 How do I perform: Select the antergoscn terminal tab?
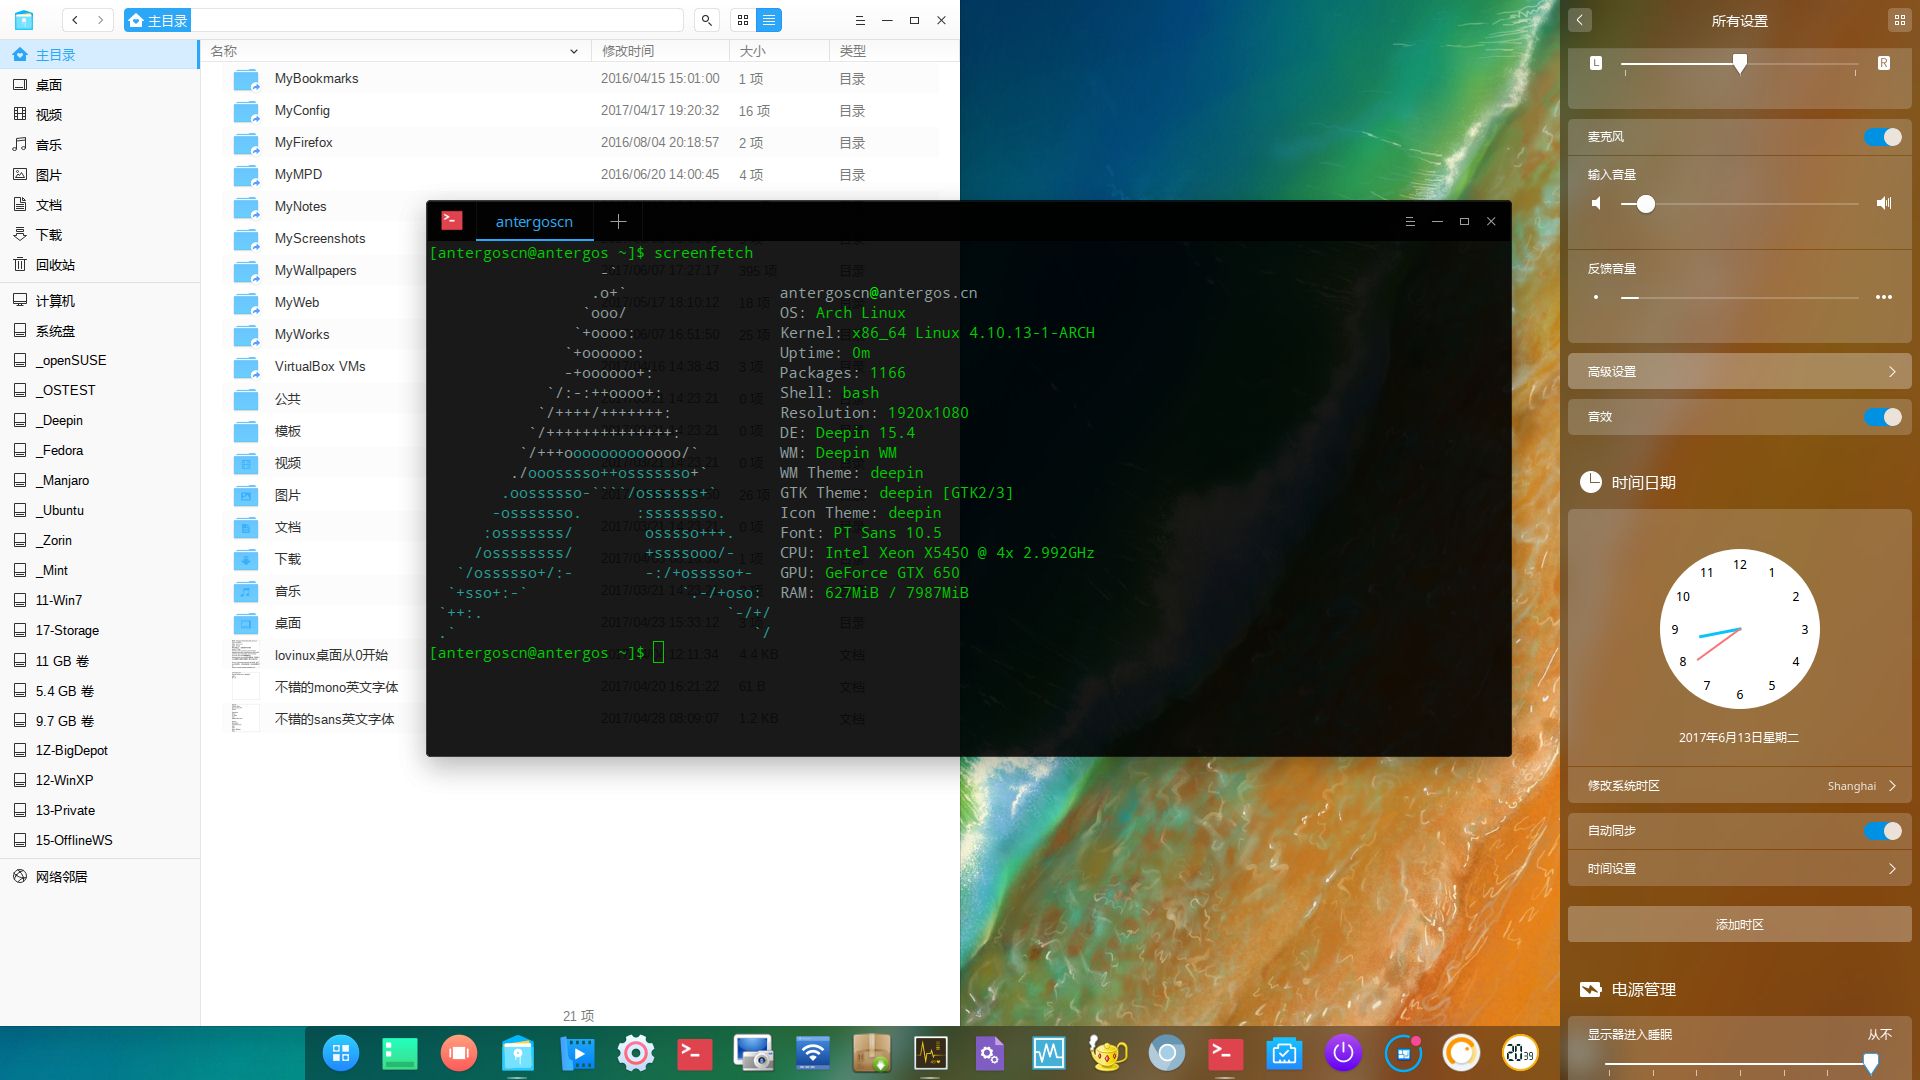tap(534, 222)
